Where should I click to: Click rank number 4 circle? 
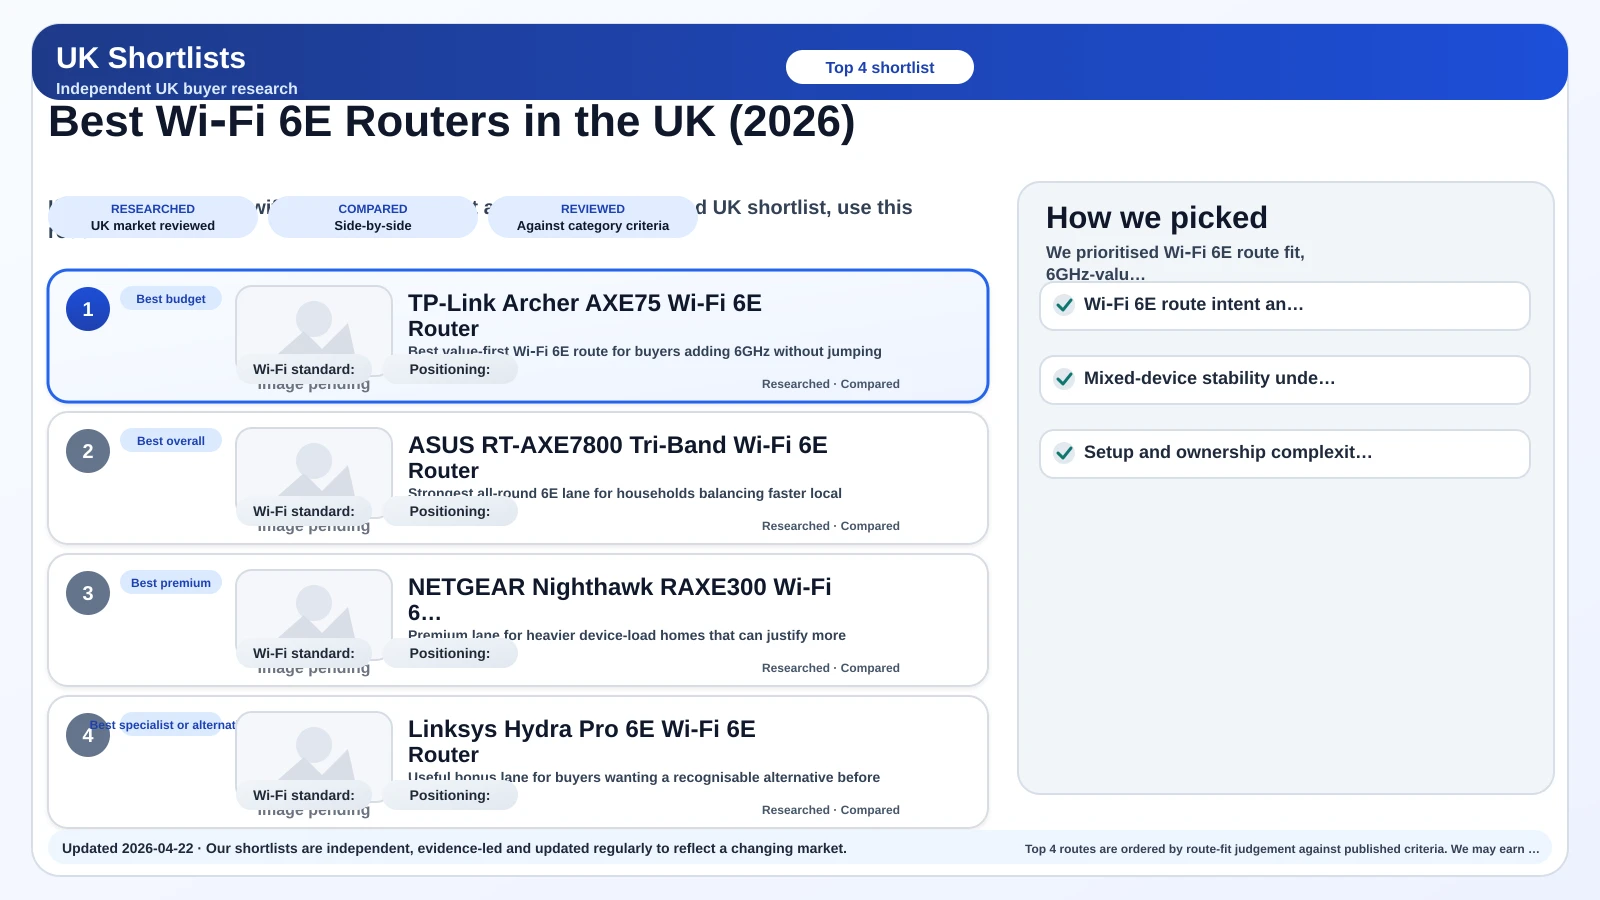click(88, 735)
